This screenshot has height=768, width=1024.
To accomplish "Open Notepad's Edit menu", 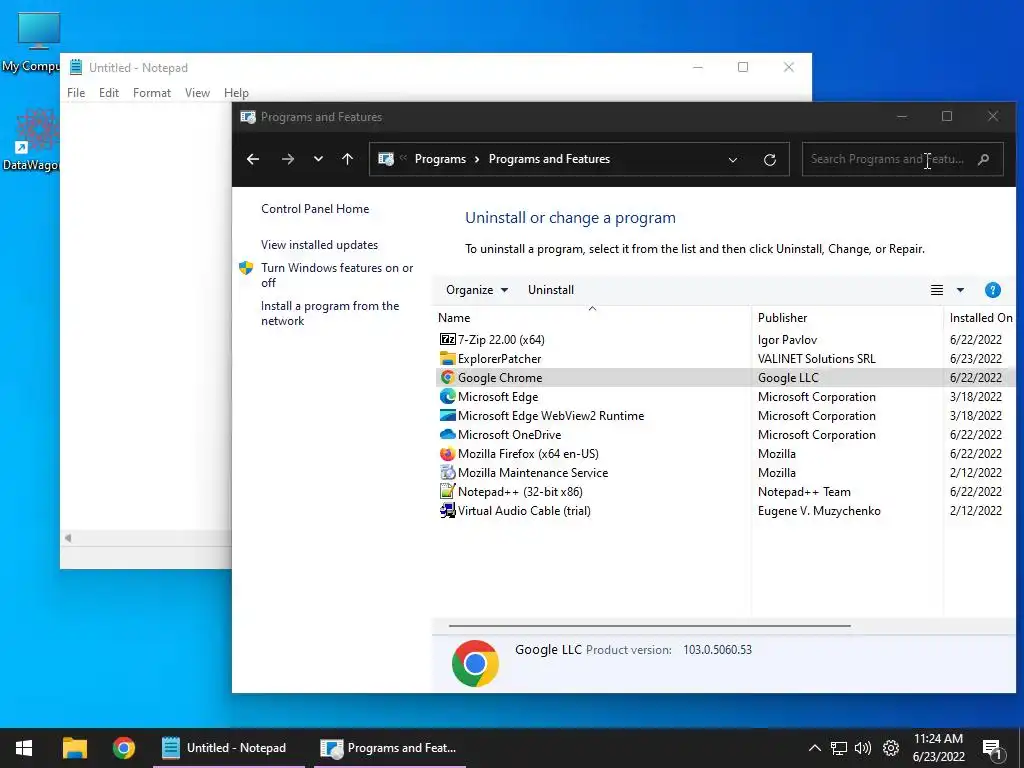I will [x=109, y=93].
